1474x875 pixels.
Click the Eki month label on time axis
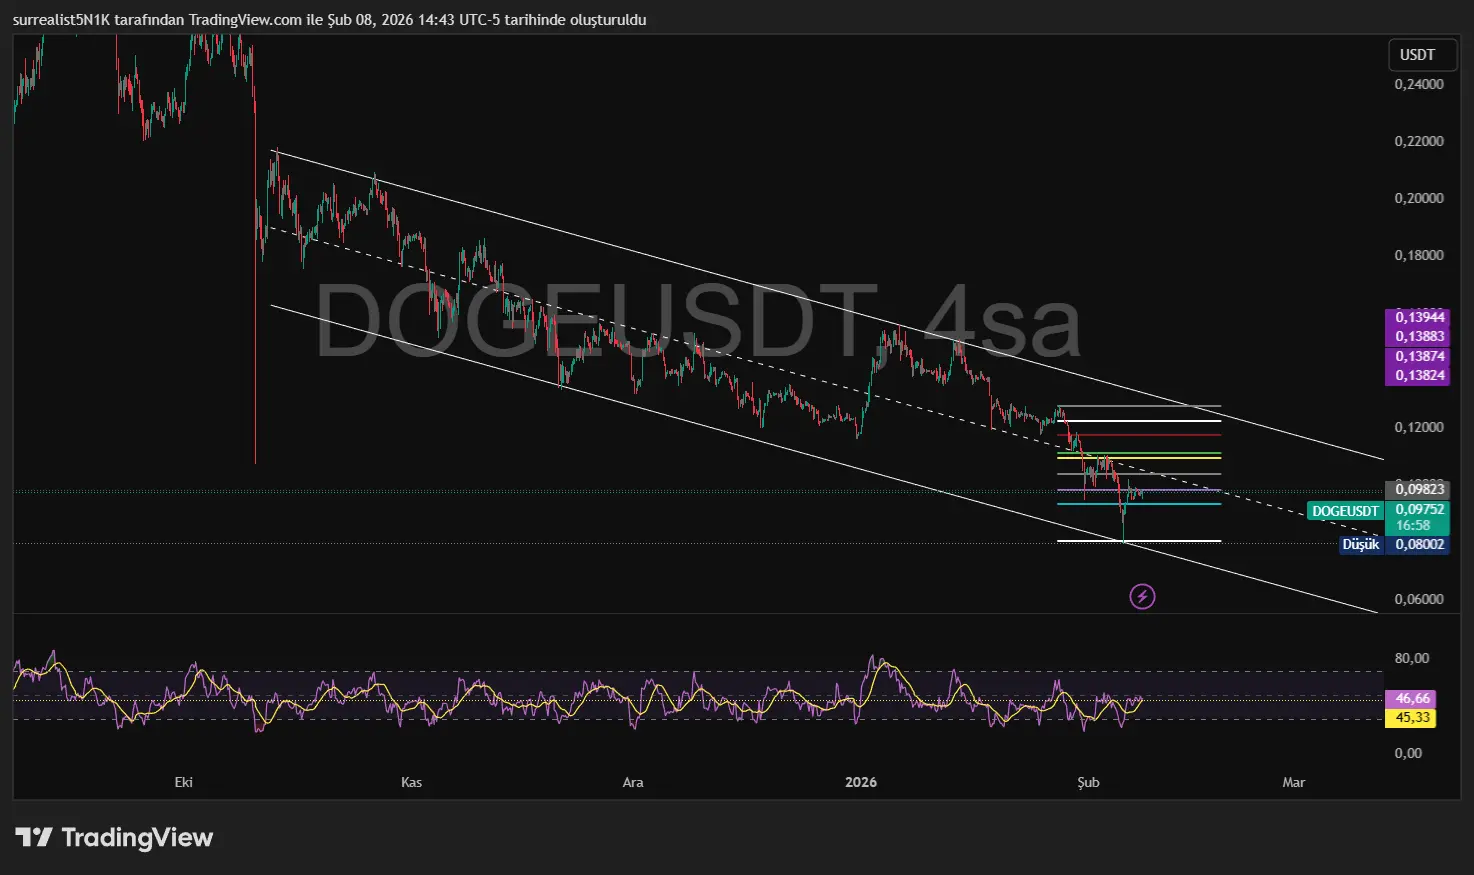point(184,782)
